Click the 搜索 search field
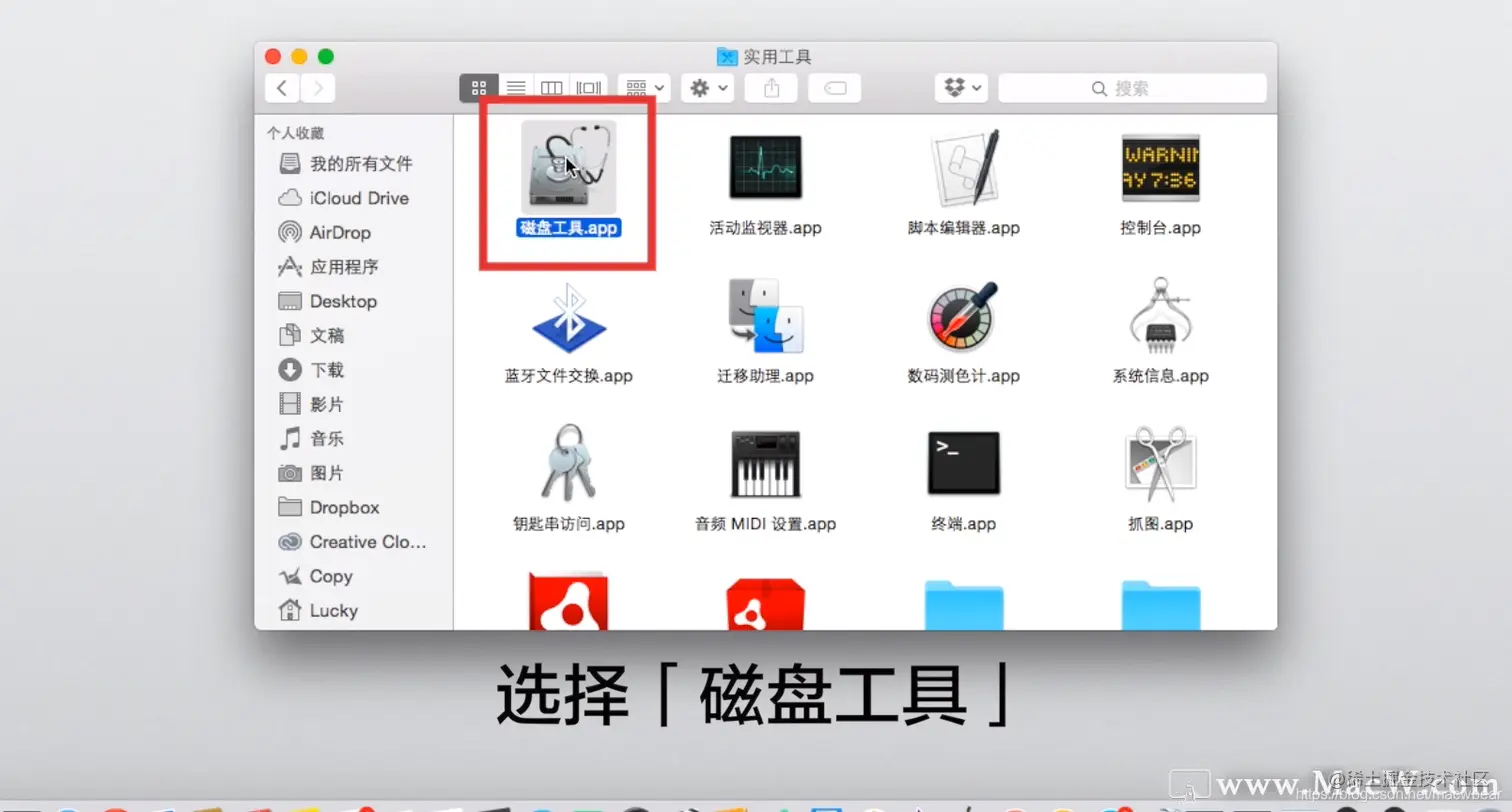The width and height of the screenshot is (1512, 812). tap(1131, 88)
